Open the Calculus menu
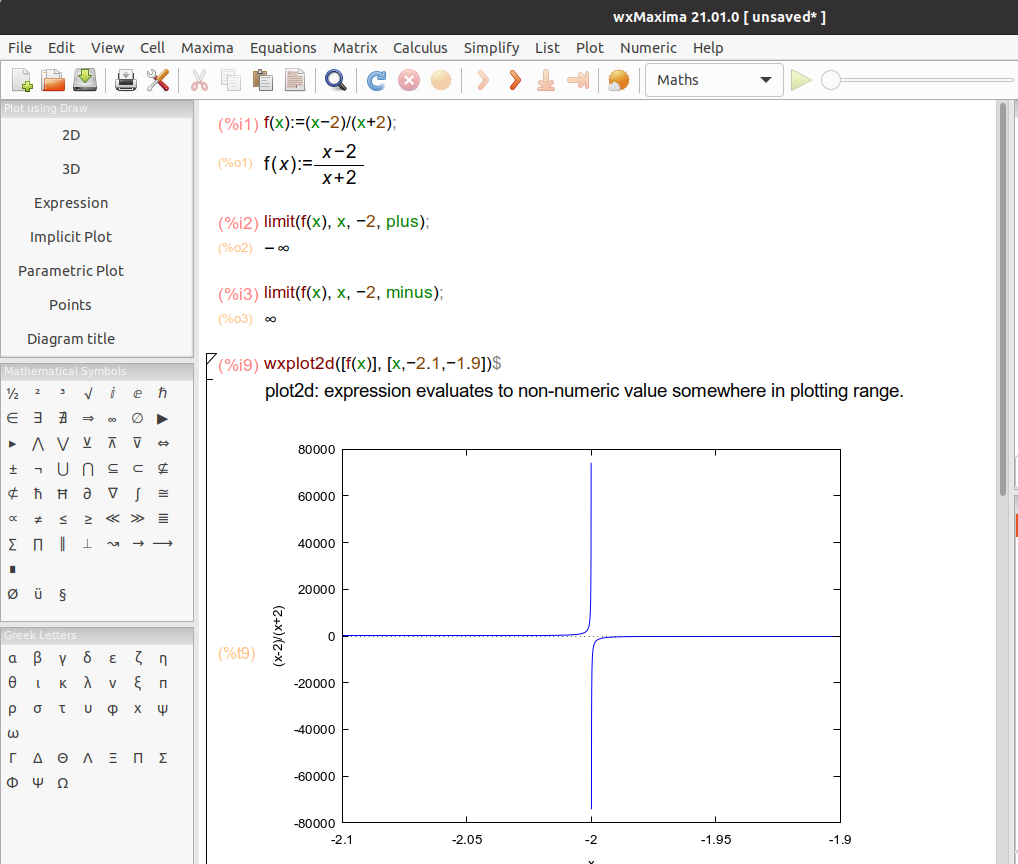The width and height of the screenshot is (1018, 864). tap(420, 48)
